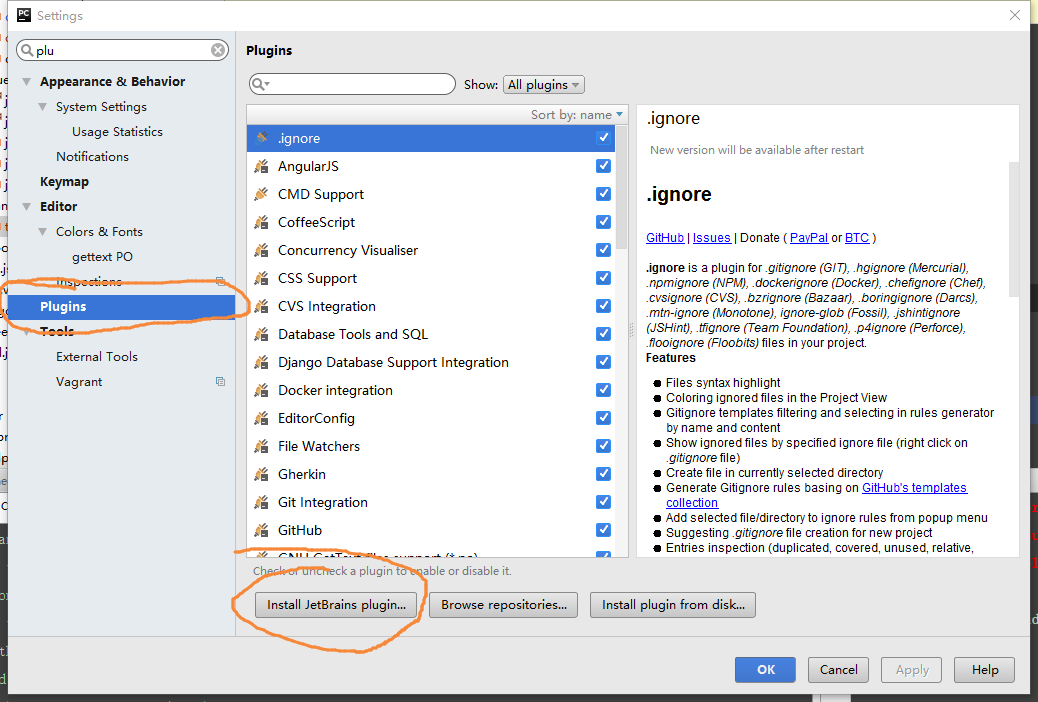Click the CSS Support plugin icon
The width and height of the screenshot is (1038, 702).
point(261,278)
